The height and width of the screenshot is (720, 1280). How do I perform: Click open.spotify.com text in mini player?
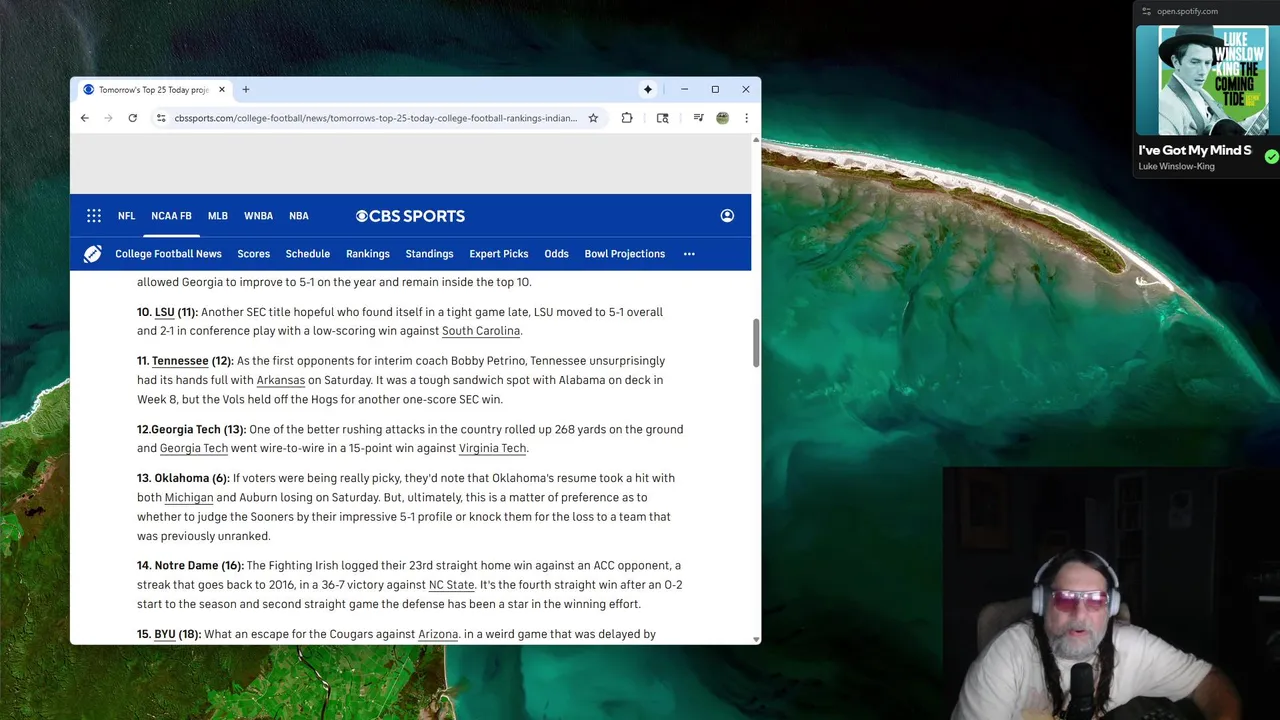[1187, 11]
